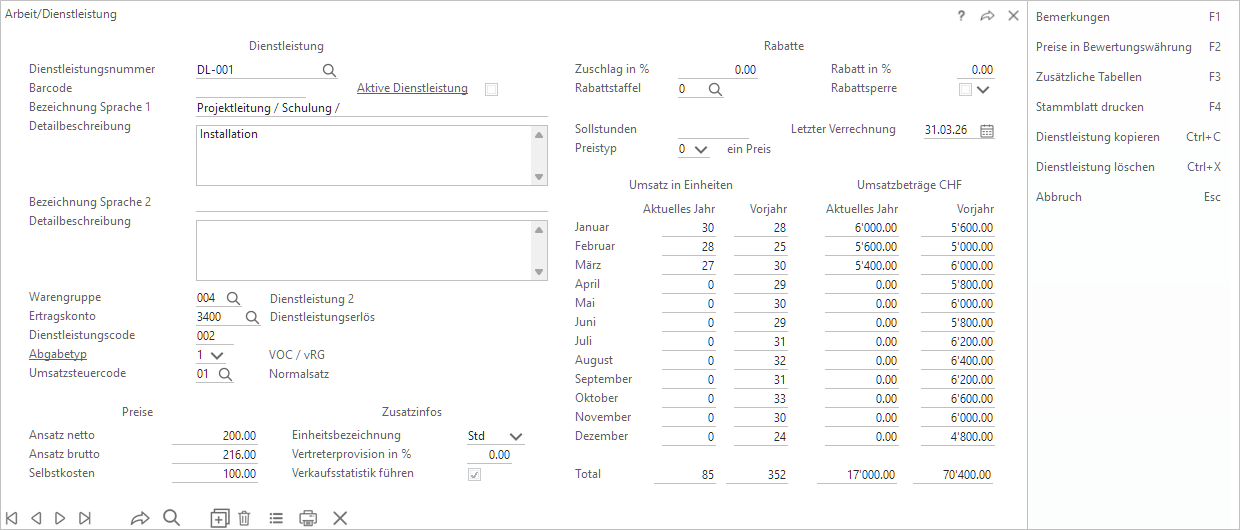Click the Ansatz netto price field
Image resolution: width=1240 pixels, height=530 pixels.
215,436
